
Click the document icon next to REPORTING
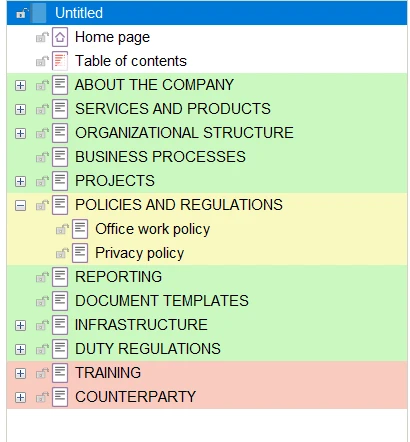[60, 277]
